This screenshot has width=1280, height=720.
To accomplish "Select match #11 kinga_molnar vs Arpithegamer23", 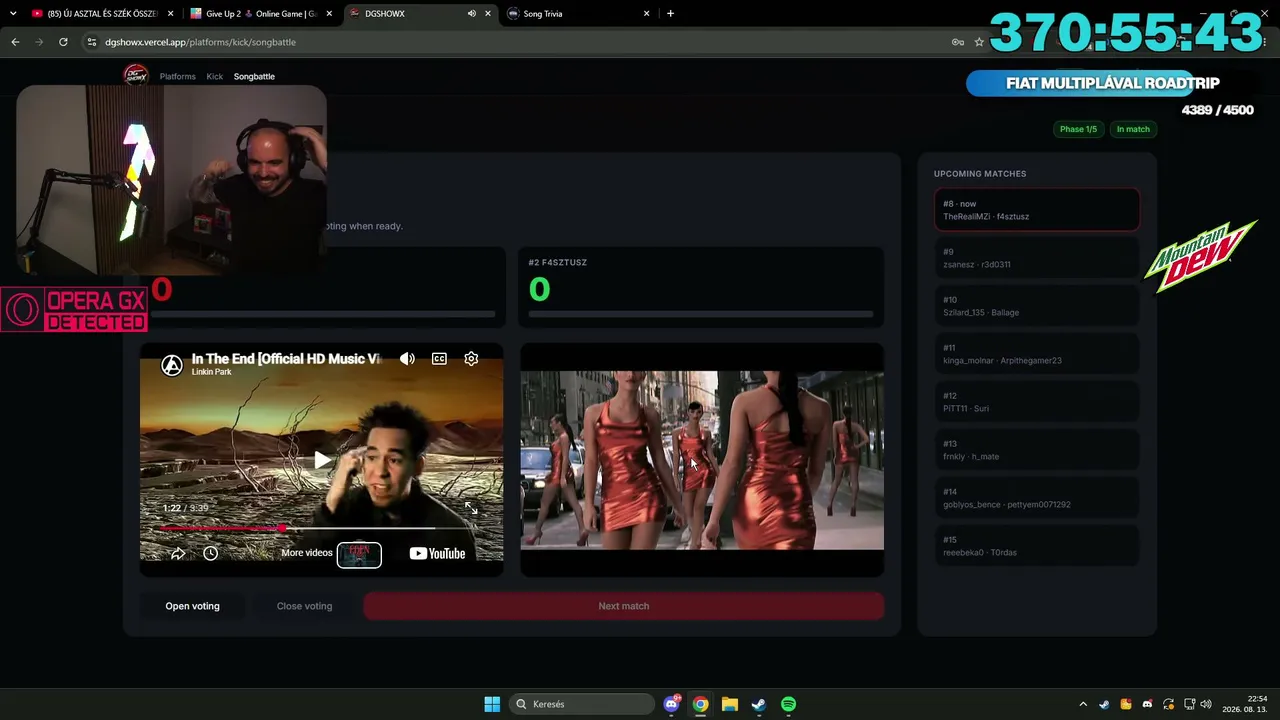I will [1037, 354].
